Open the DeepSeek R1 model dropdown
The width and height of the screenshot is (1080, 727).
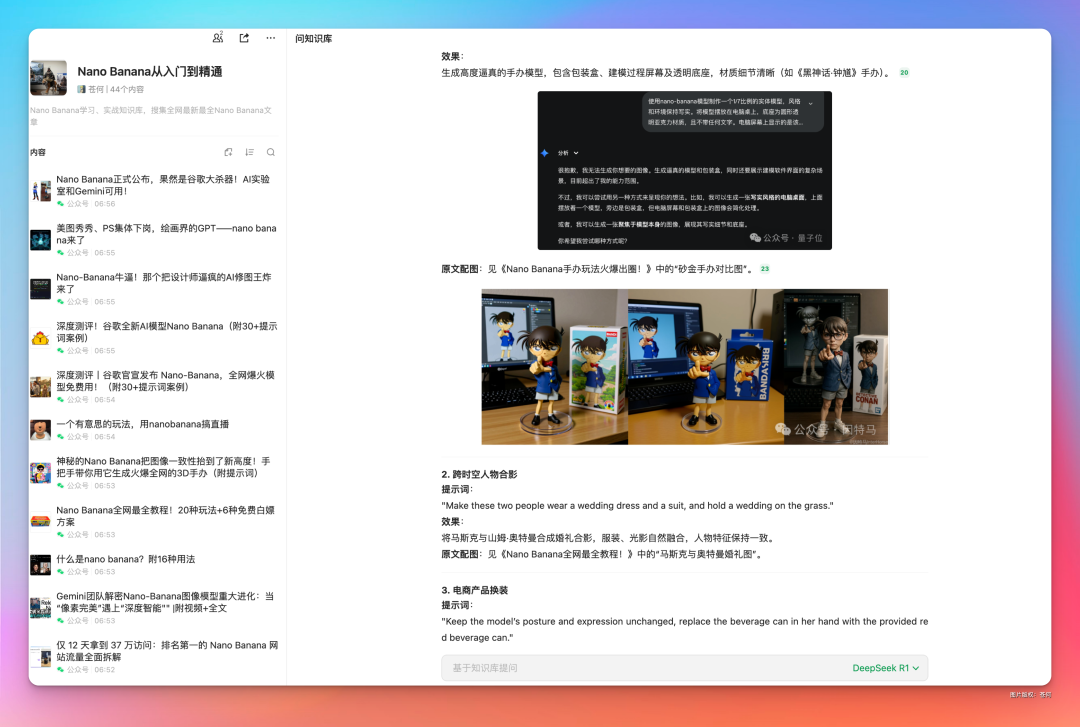(885, 668)
